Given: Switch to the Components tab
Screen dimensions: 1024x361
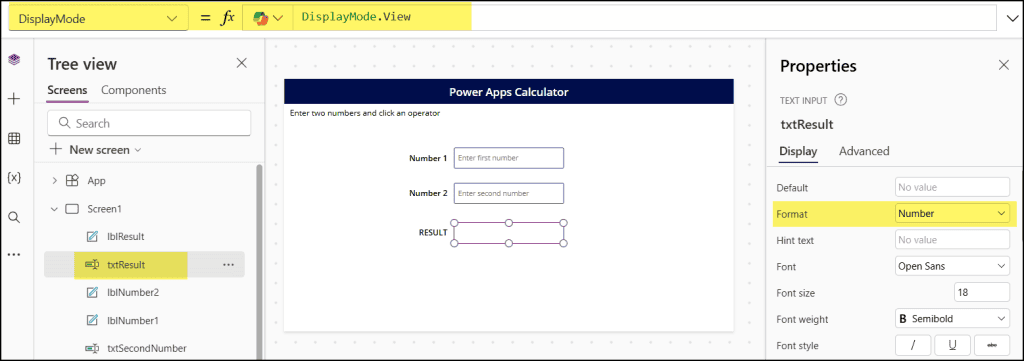Looking at the screenshot, I should pos(134,91).
